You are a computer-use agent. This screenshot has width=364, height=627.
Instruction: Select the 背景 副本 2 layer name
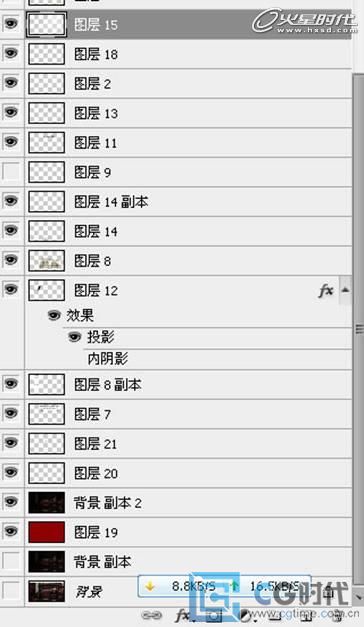108,503
